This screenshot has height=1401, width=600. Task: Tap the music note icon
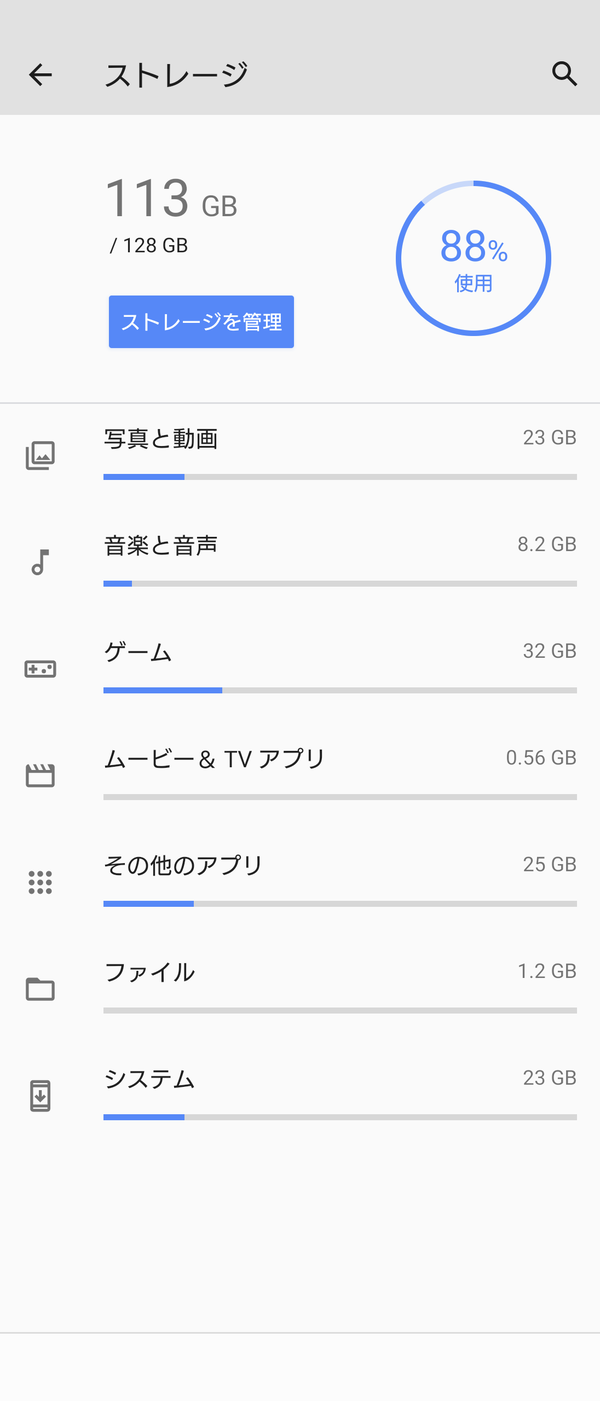click(x=40, y=562)
